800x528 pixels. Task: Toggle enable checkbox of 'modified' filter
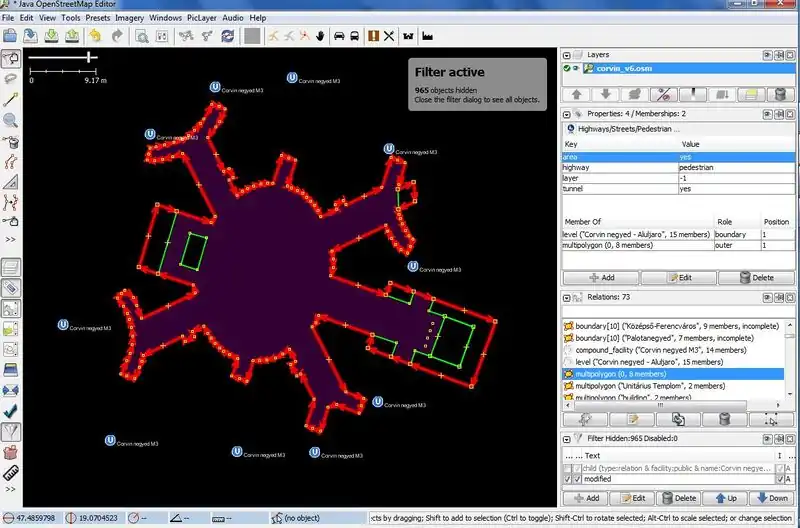(x=569, y=480)
